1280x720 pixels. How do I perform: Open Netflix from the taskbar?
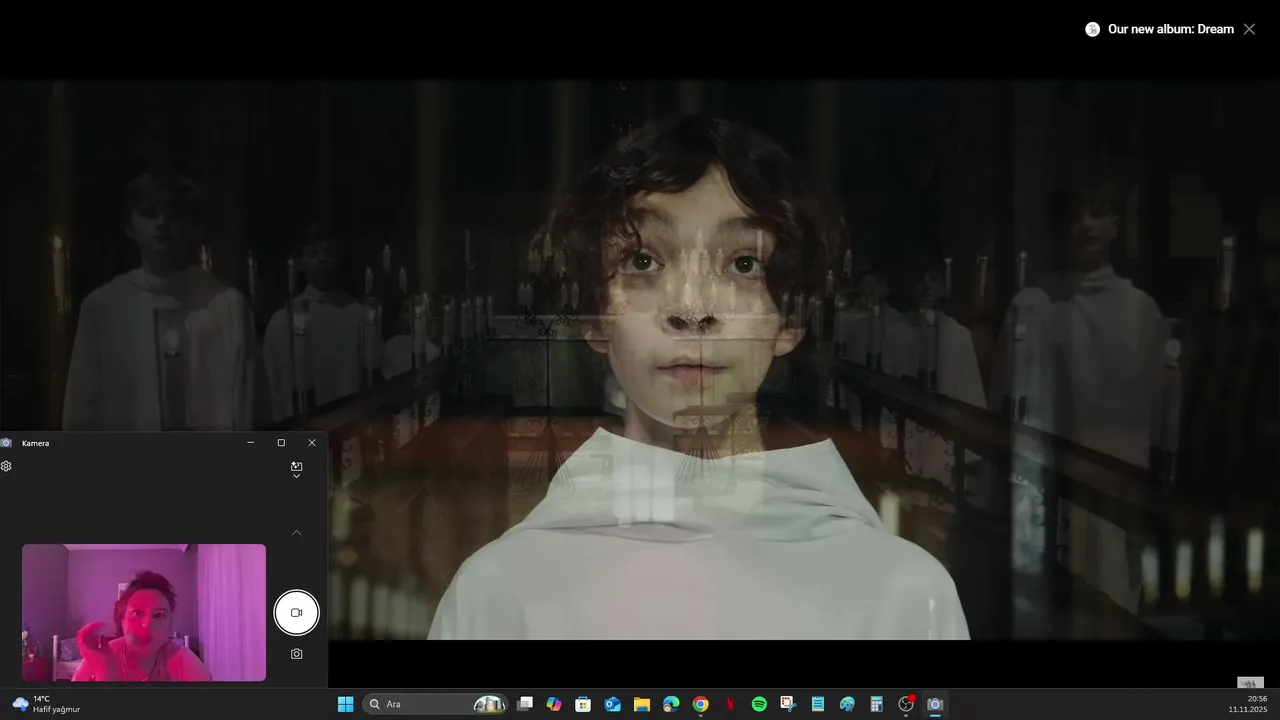click(730, 704)
